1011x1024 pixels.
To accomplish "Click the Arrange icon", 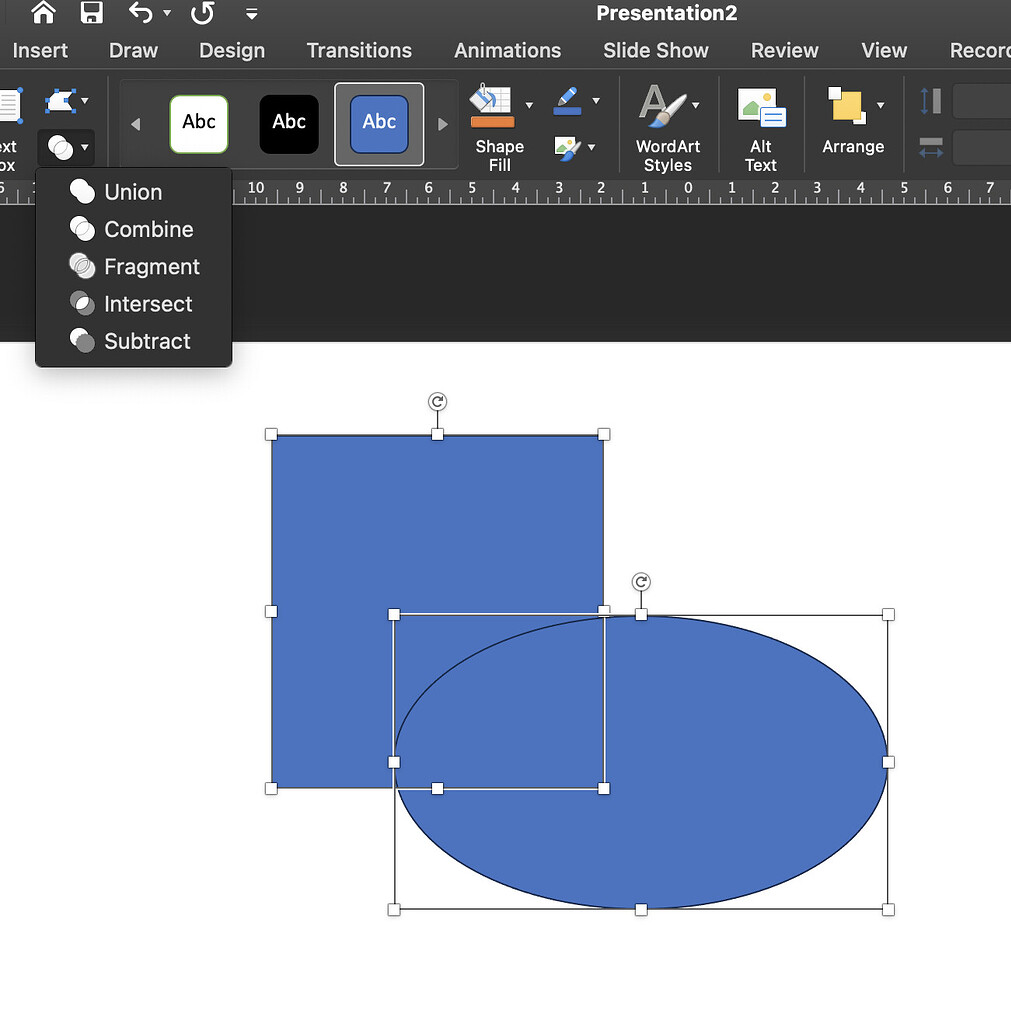I will [848, 103].
